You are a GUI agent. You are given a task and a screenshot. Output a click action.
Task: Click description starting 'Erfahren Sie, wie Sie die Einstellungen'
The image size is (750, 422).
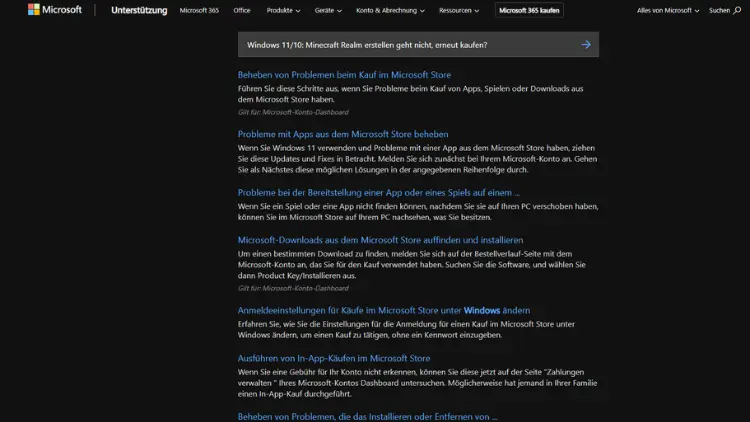(406, 329)
